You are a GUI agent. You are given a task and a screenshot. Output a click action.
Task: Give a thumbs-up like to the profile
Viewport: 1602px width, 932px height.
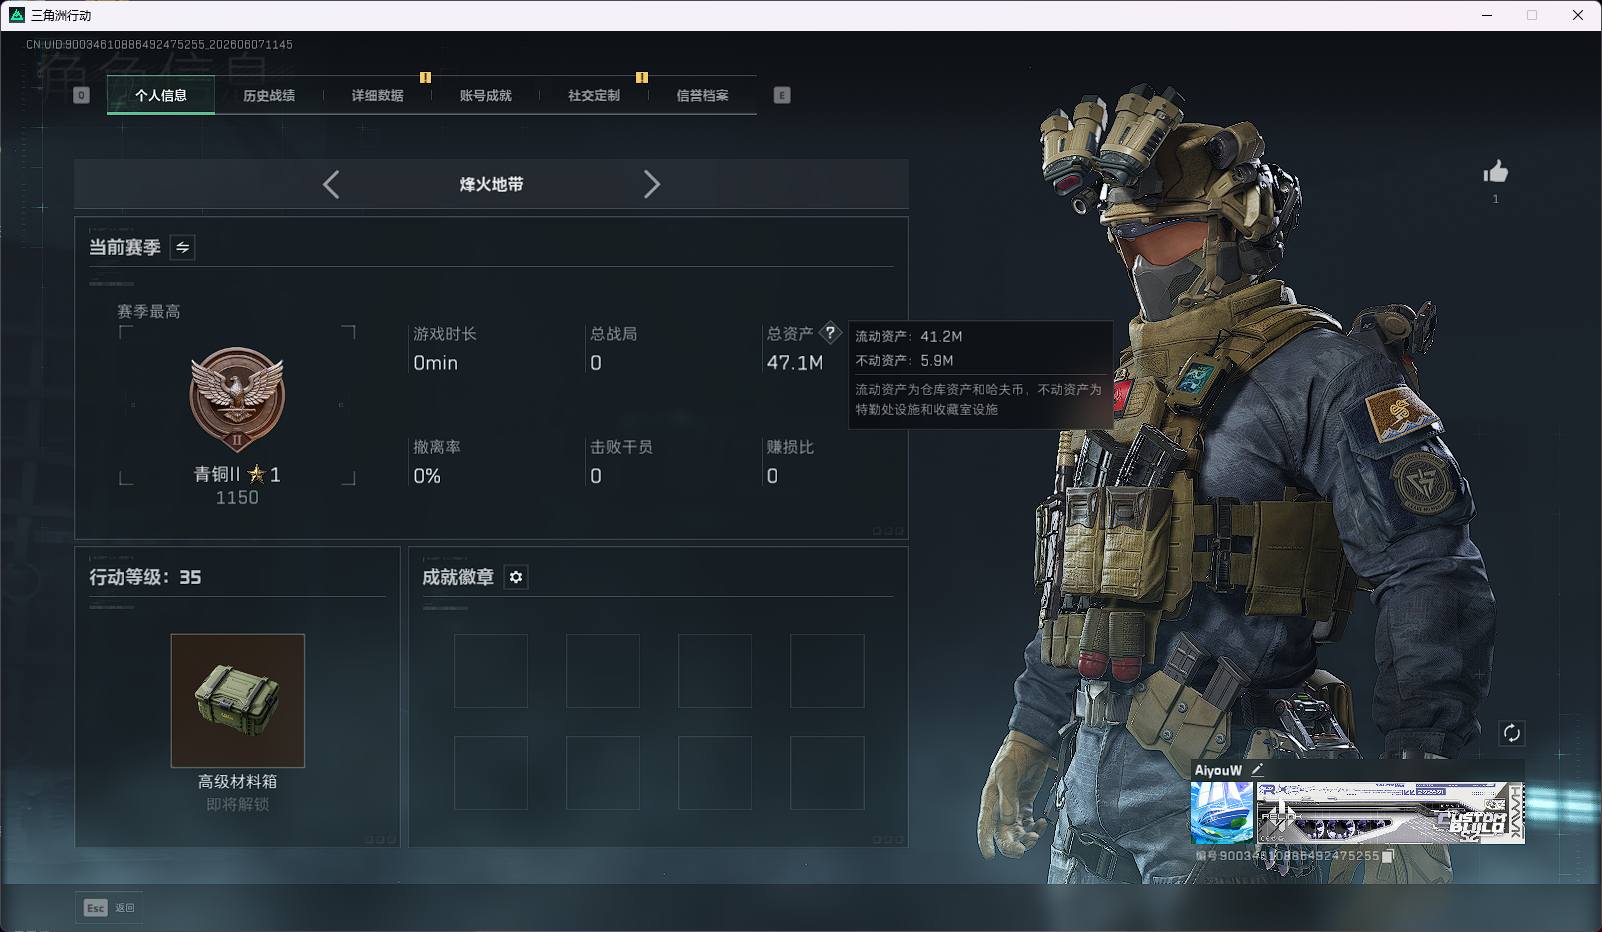[x=1496, y=172]
